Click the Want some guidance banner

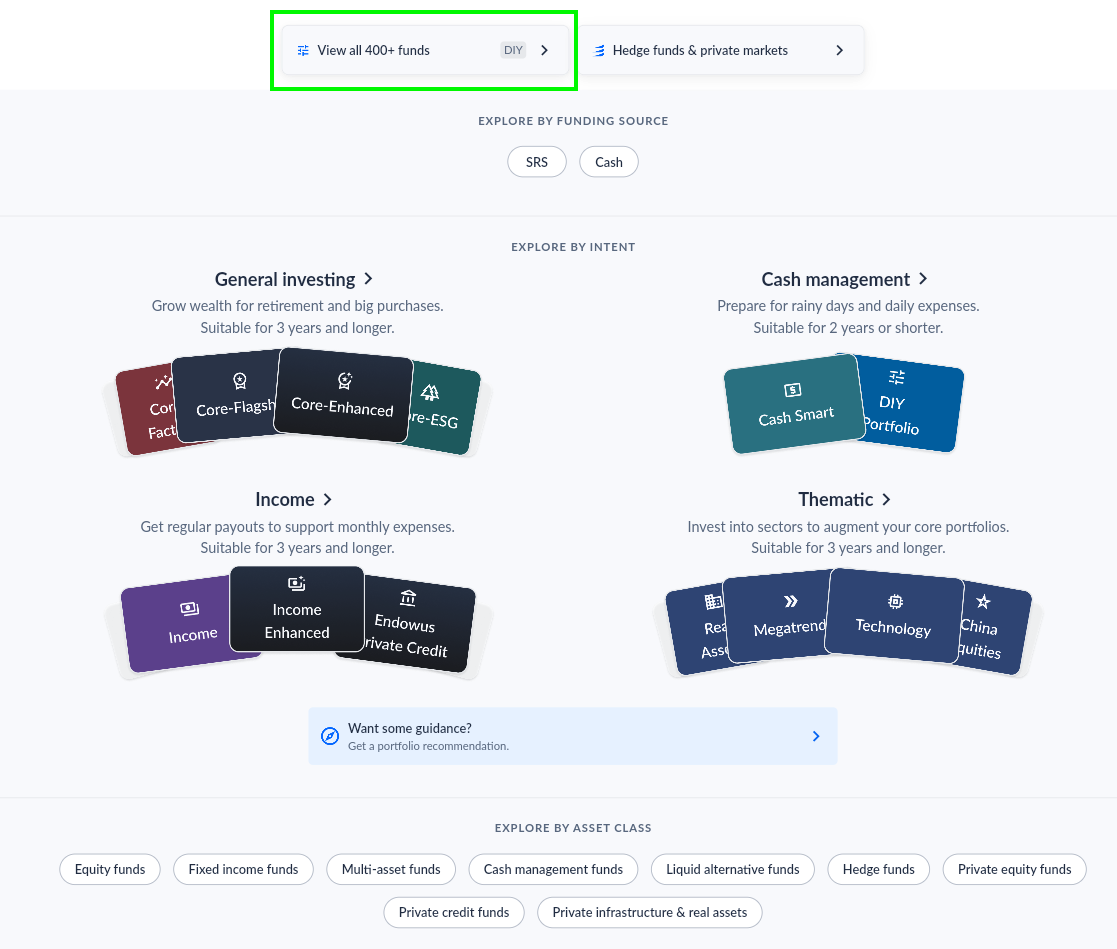tap(572, 737)
